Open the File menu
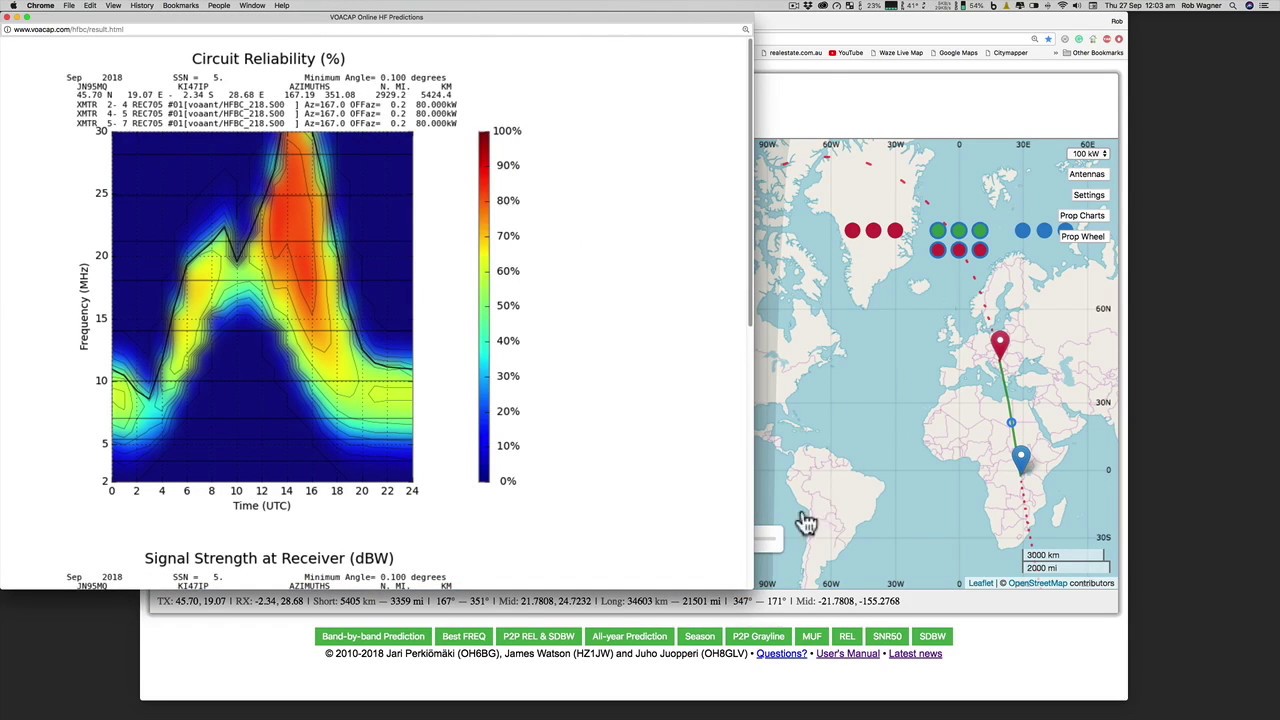 [69, 5]
